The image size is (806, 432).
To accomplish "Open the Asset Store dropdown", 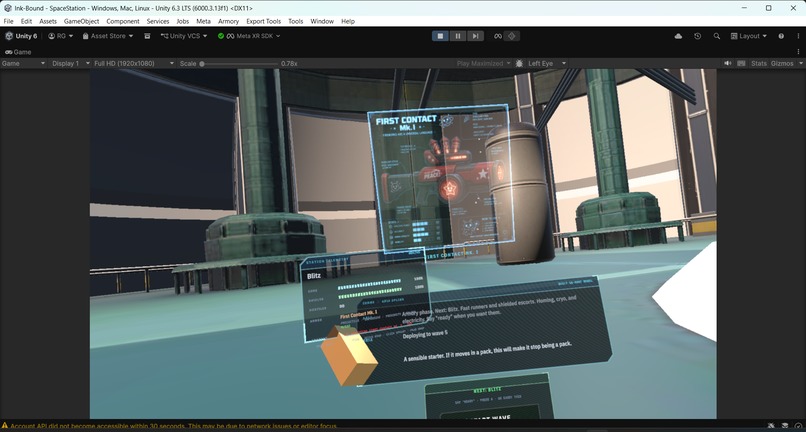I will 108,36.
